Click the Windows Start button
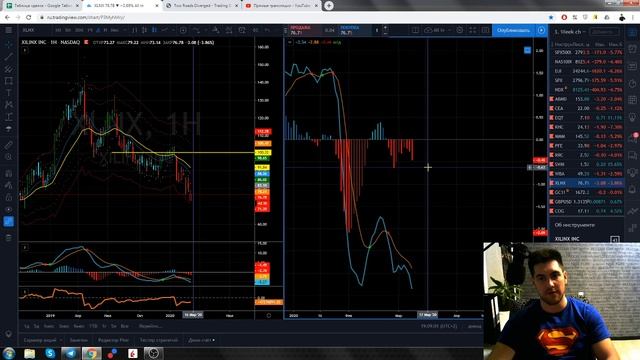640x360 pixels. (9, 353)
